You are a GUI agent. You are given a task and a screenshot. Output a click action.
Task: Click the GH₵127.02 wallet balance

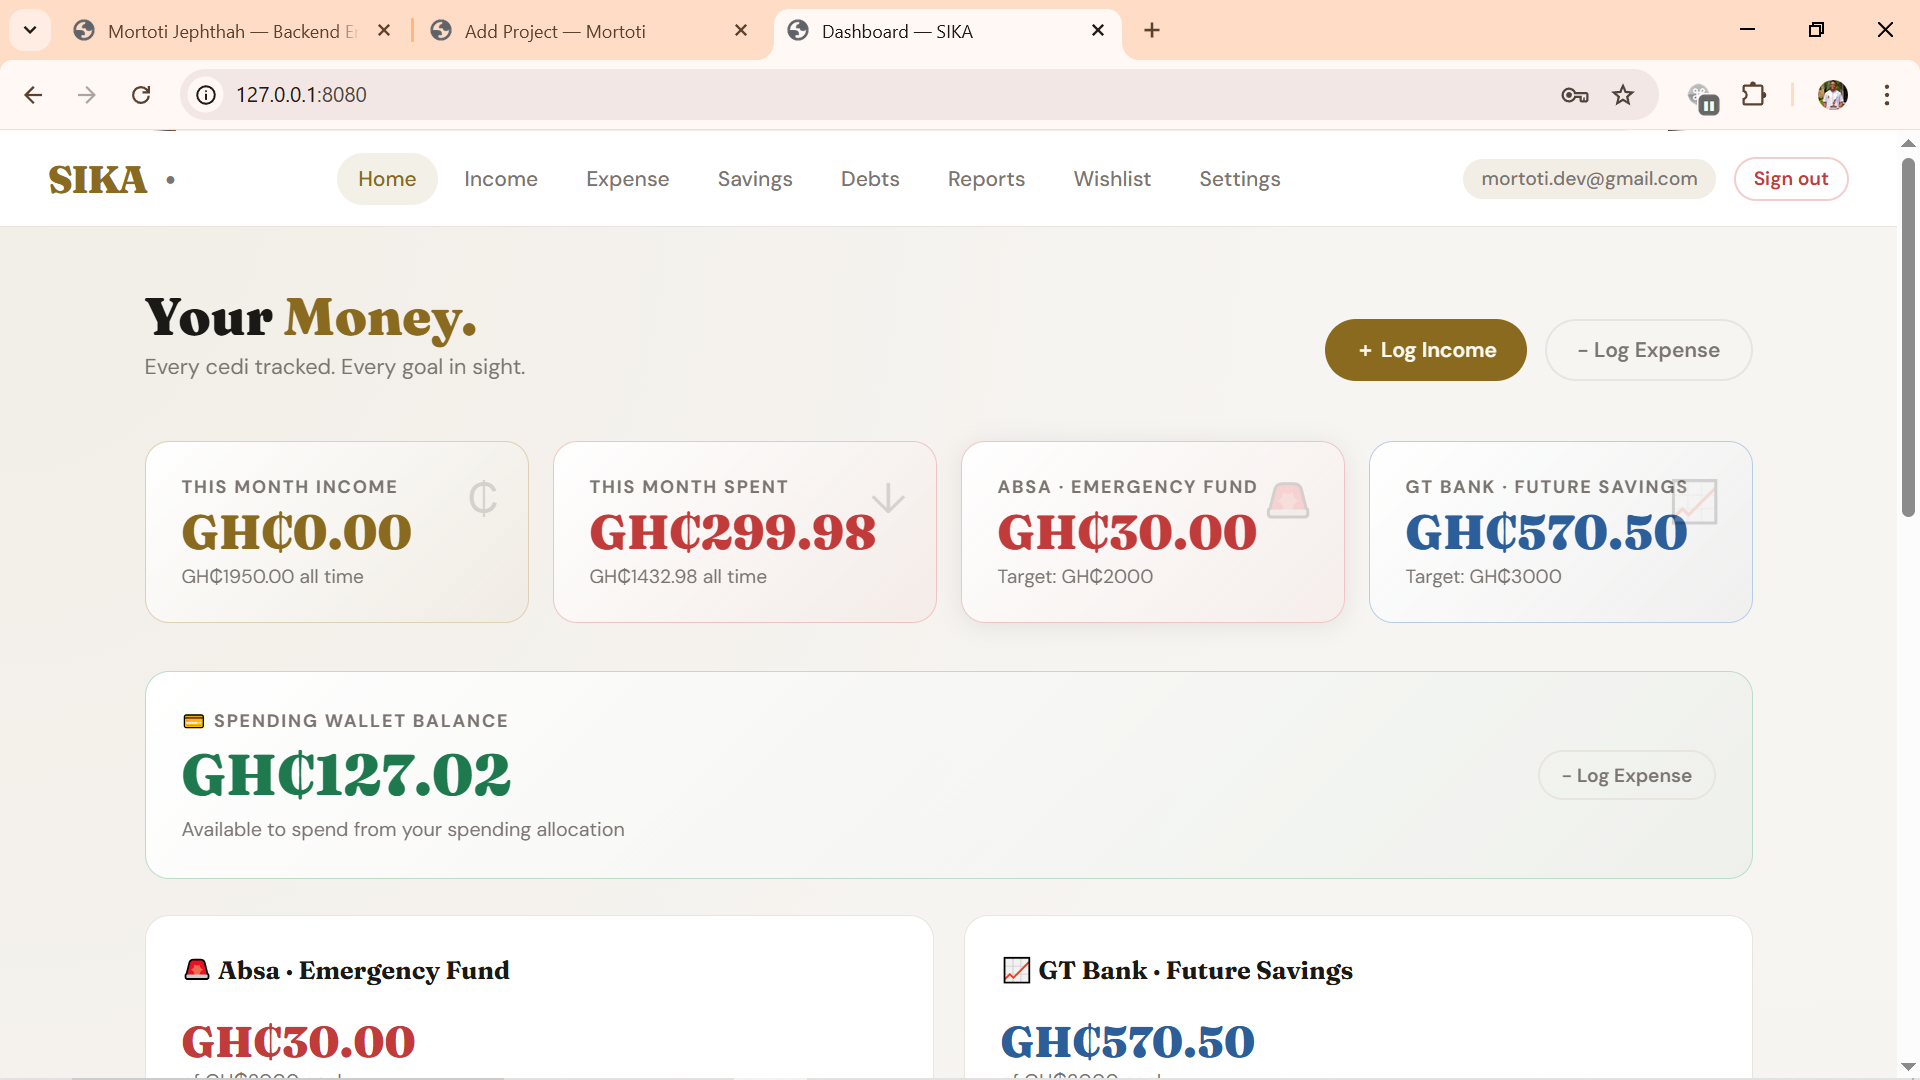346,775
